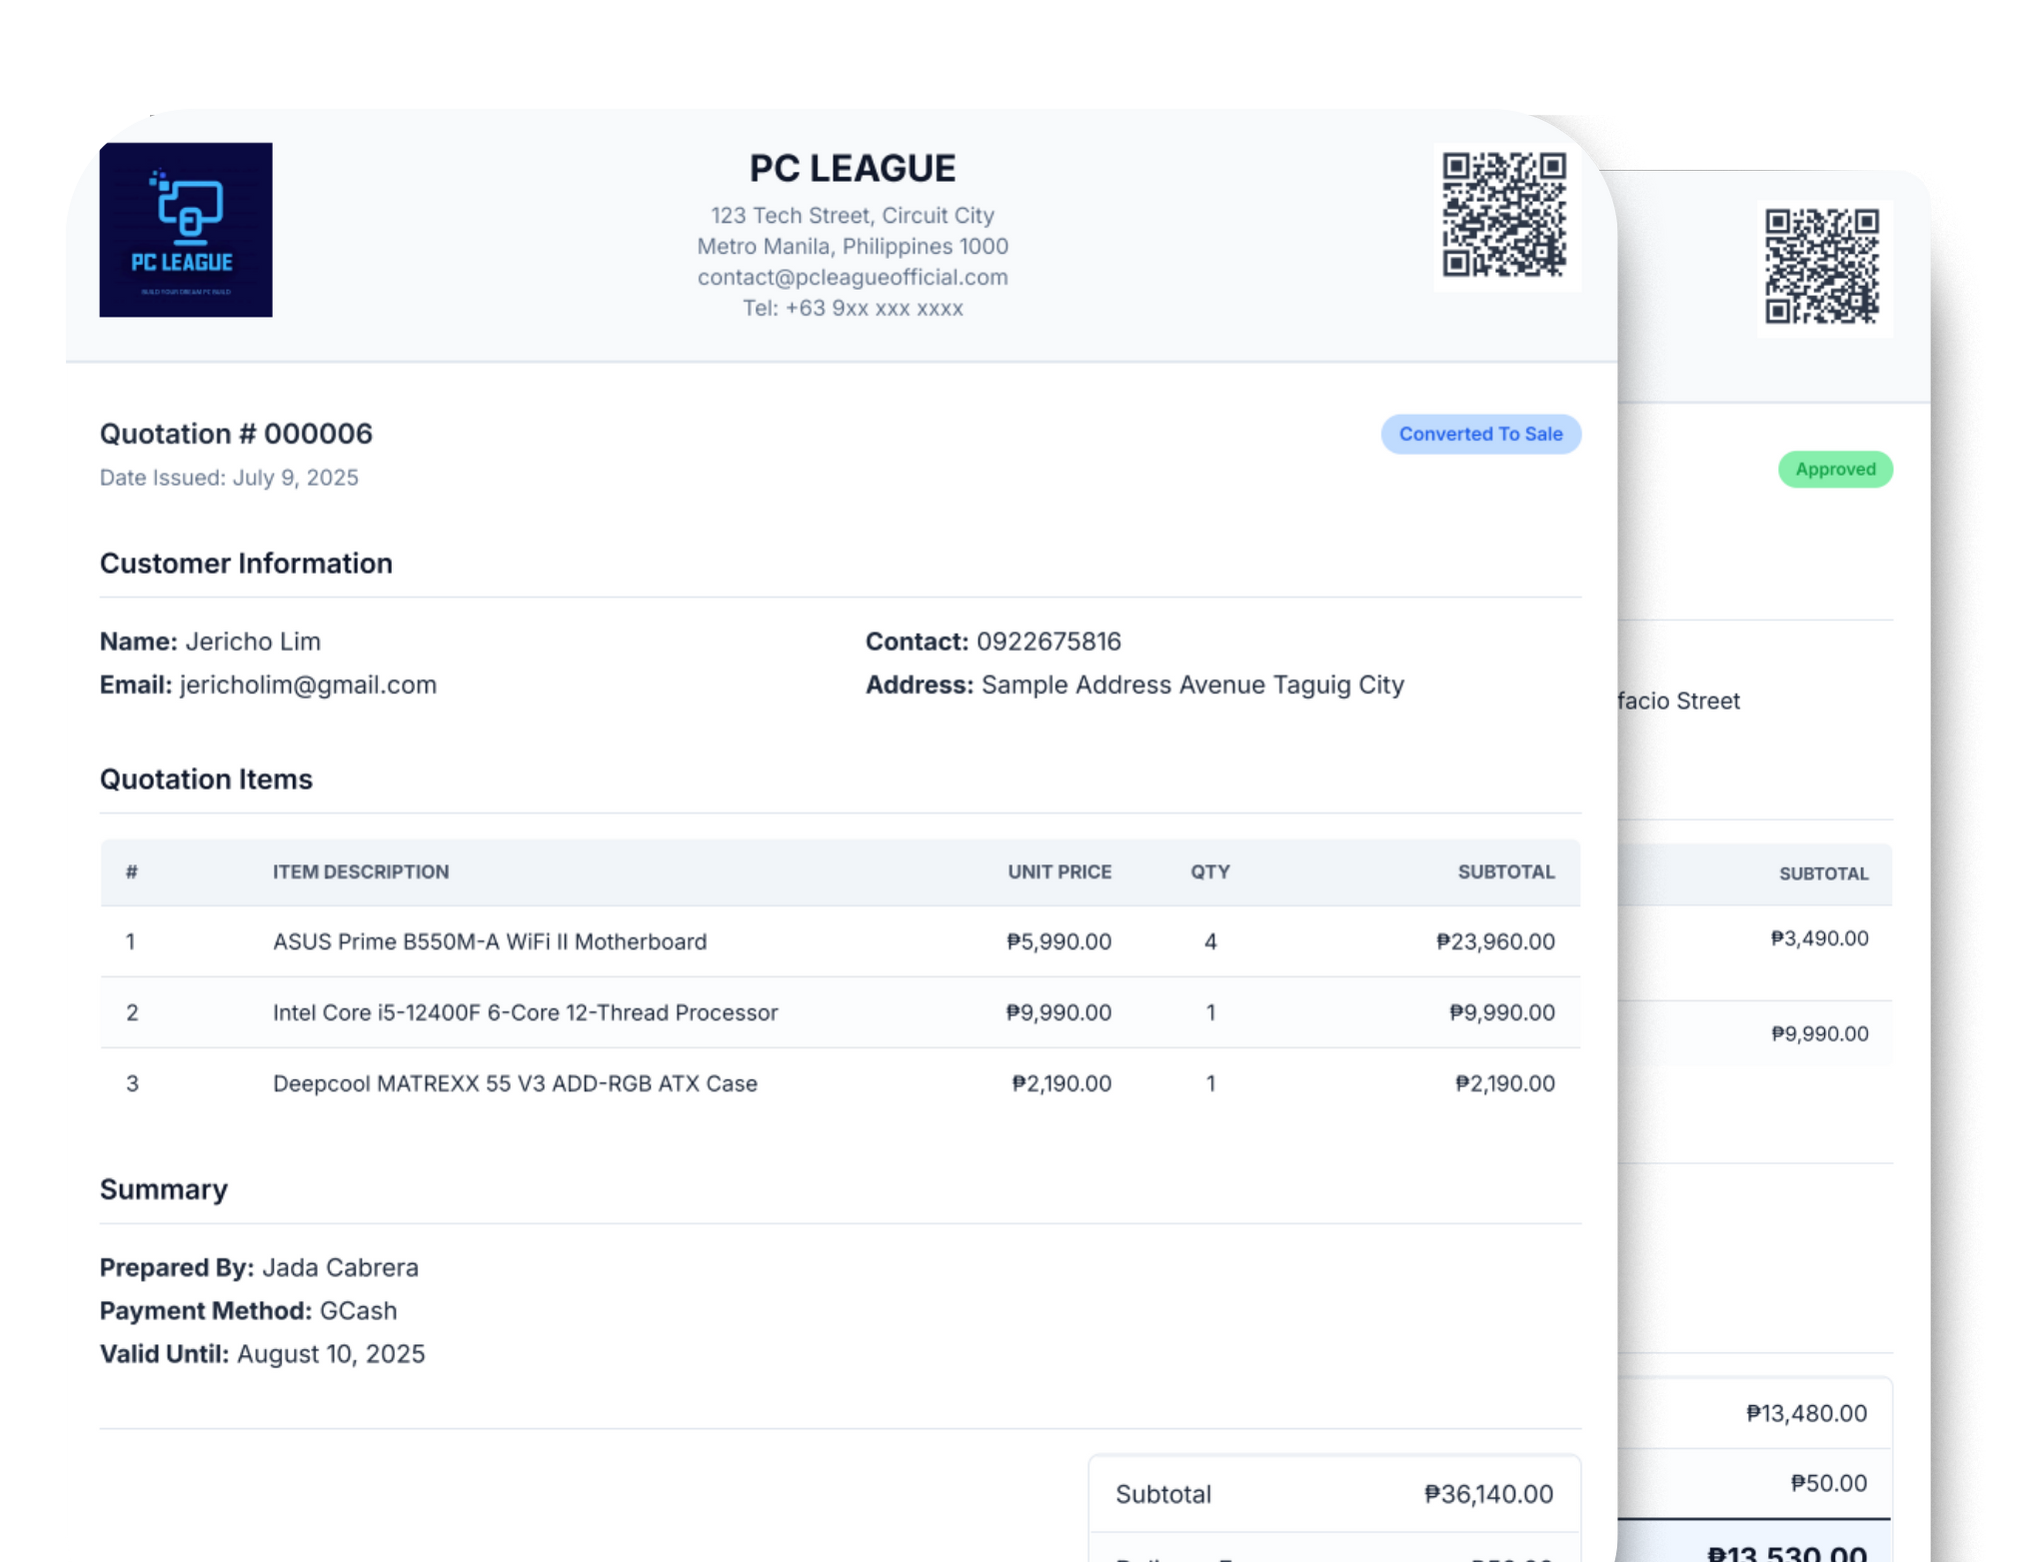Click Sample Address Avenue Taguig City
Image resolution: width=2031 pixels, height=1562 pixels.
point(1193,685)
